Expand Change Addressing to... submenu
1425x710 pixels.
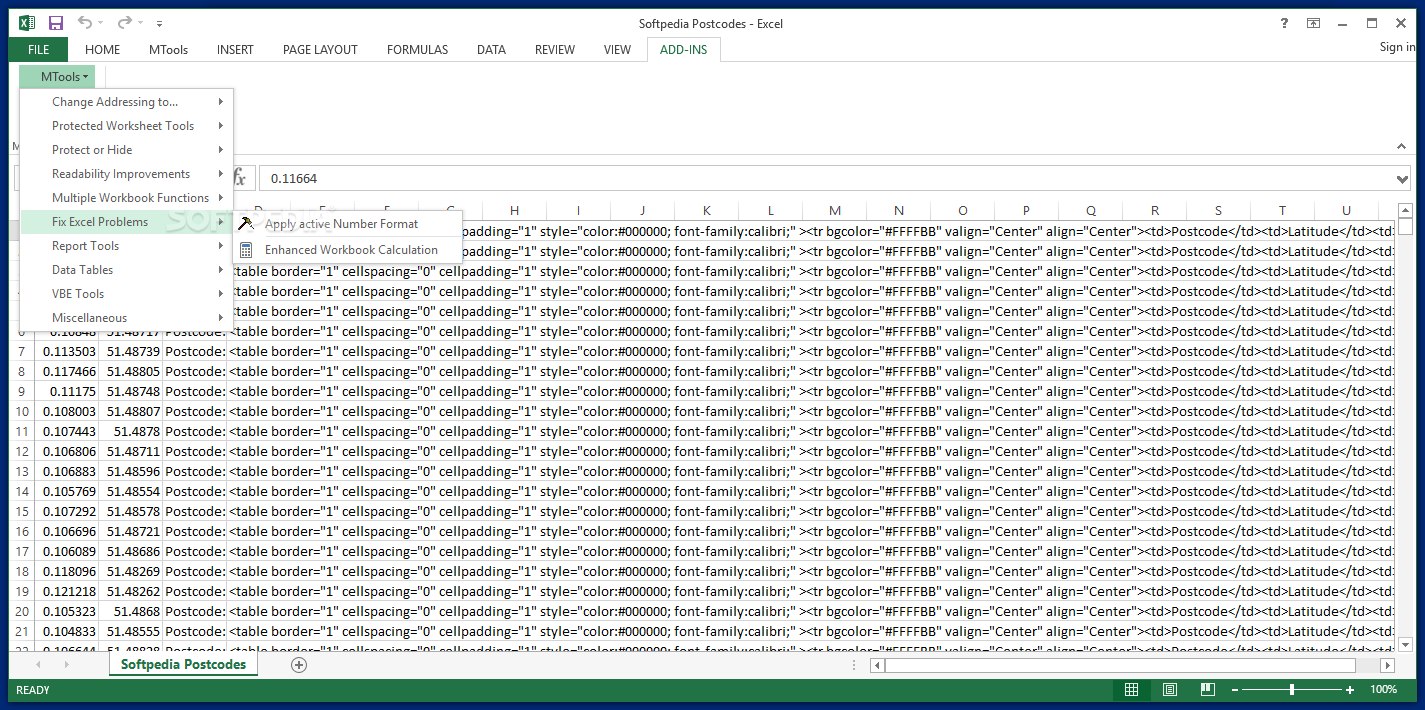point(126,102)
